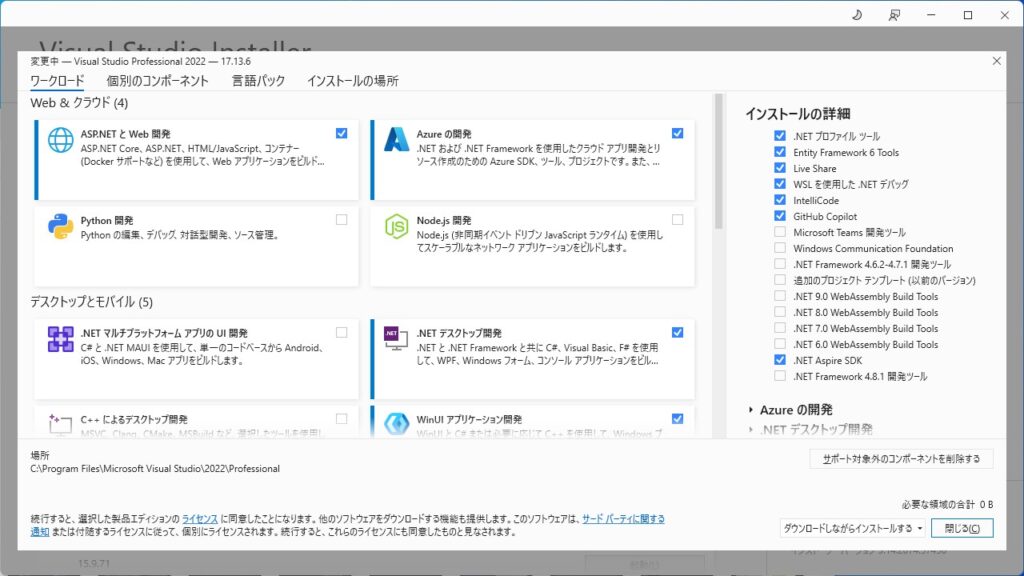The height and width of the screenshot is (576, 1024).
Task: Uncheck the WinUI アプリケーション開発 workload
Action: point(677,419)
